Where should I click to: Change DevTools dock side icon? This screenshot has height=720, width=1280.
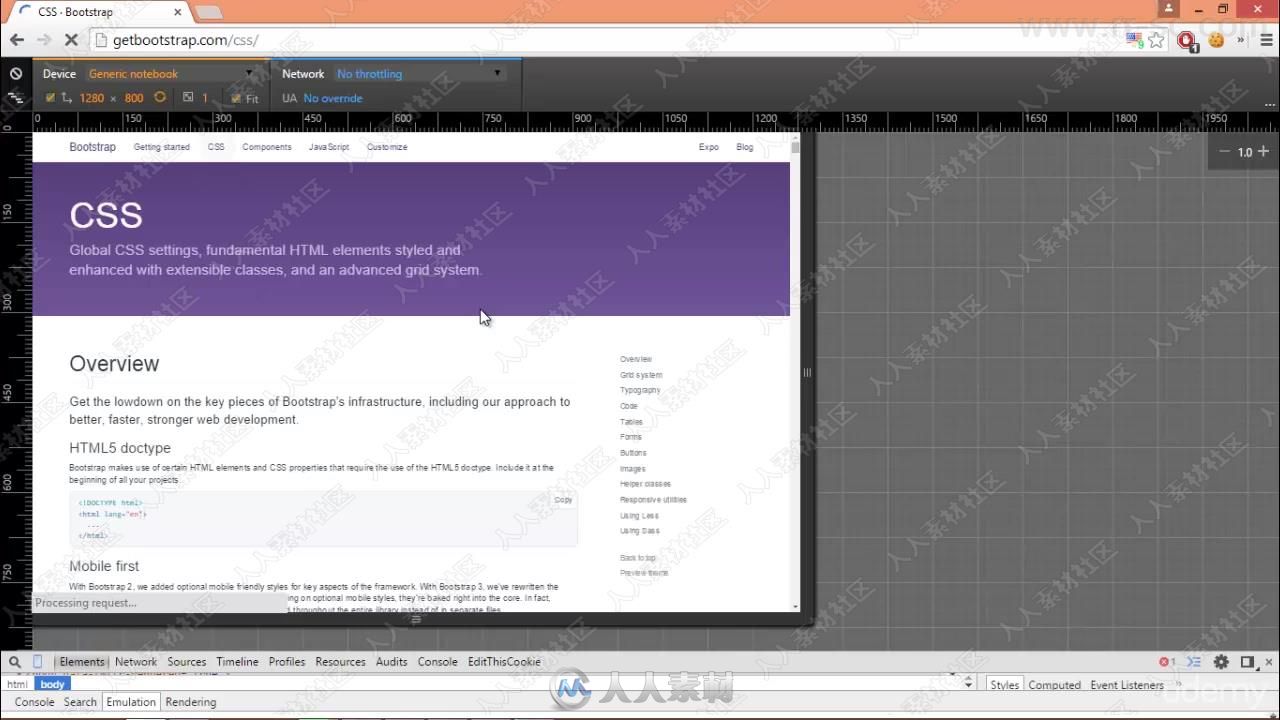tap(1247, 662)
